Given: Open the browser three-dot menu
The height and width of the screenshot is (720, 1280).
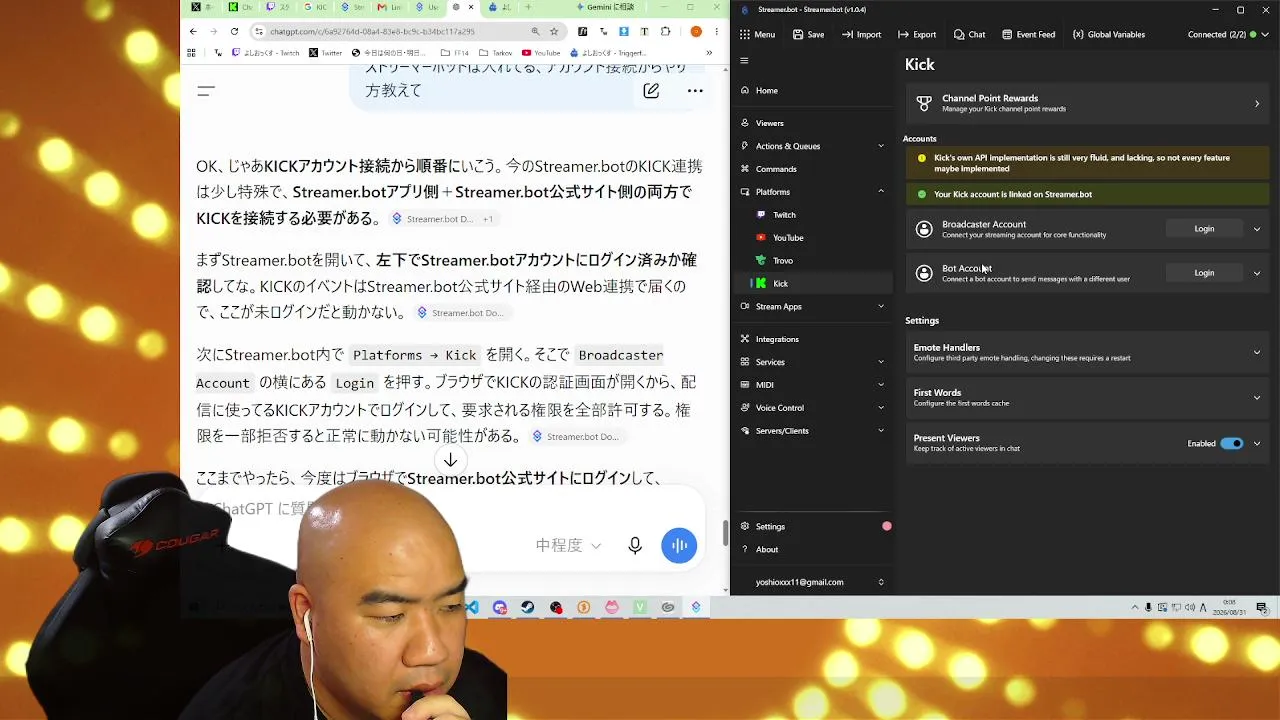Looking at the screenshot, I should pyautogui.click(x=717, y=31).
